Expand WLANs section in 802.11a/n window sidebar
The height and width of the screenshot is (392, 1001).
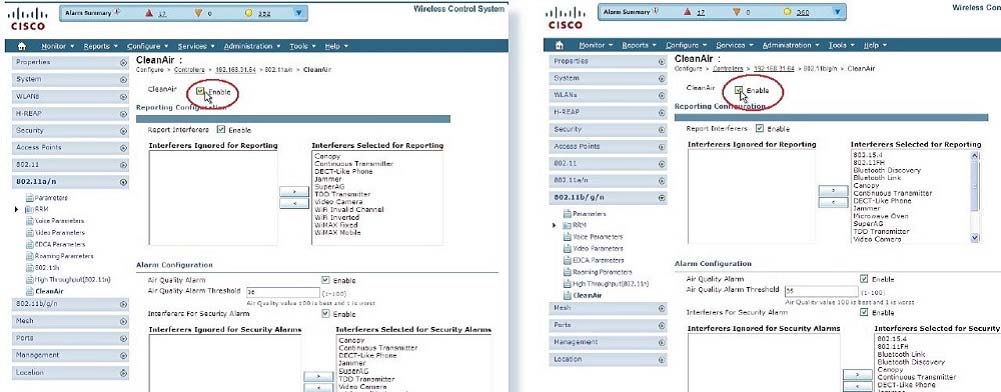click(123, 97)
